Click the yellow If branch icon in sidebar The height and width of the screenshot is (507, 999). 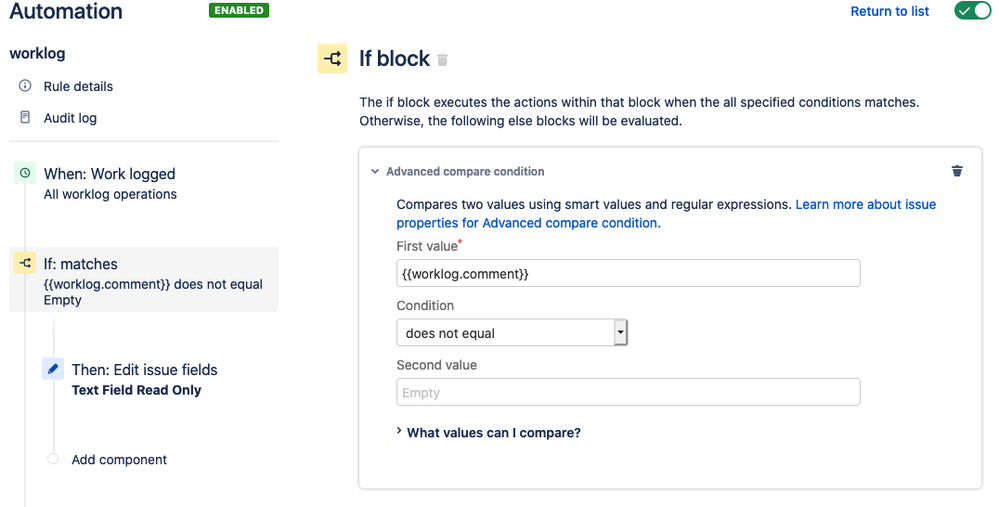(x=25, y=264)
